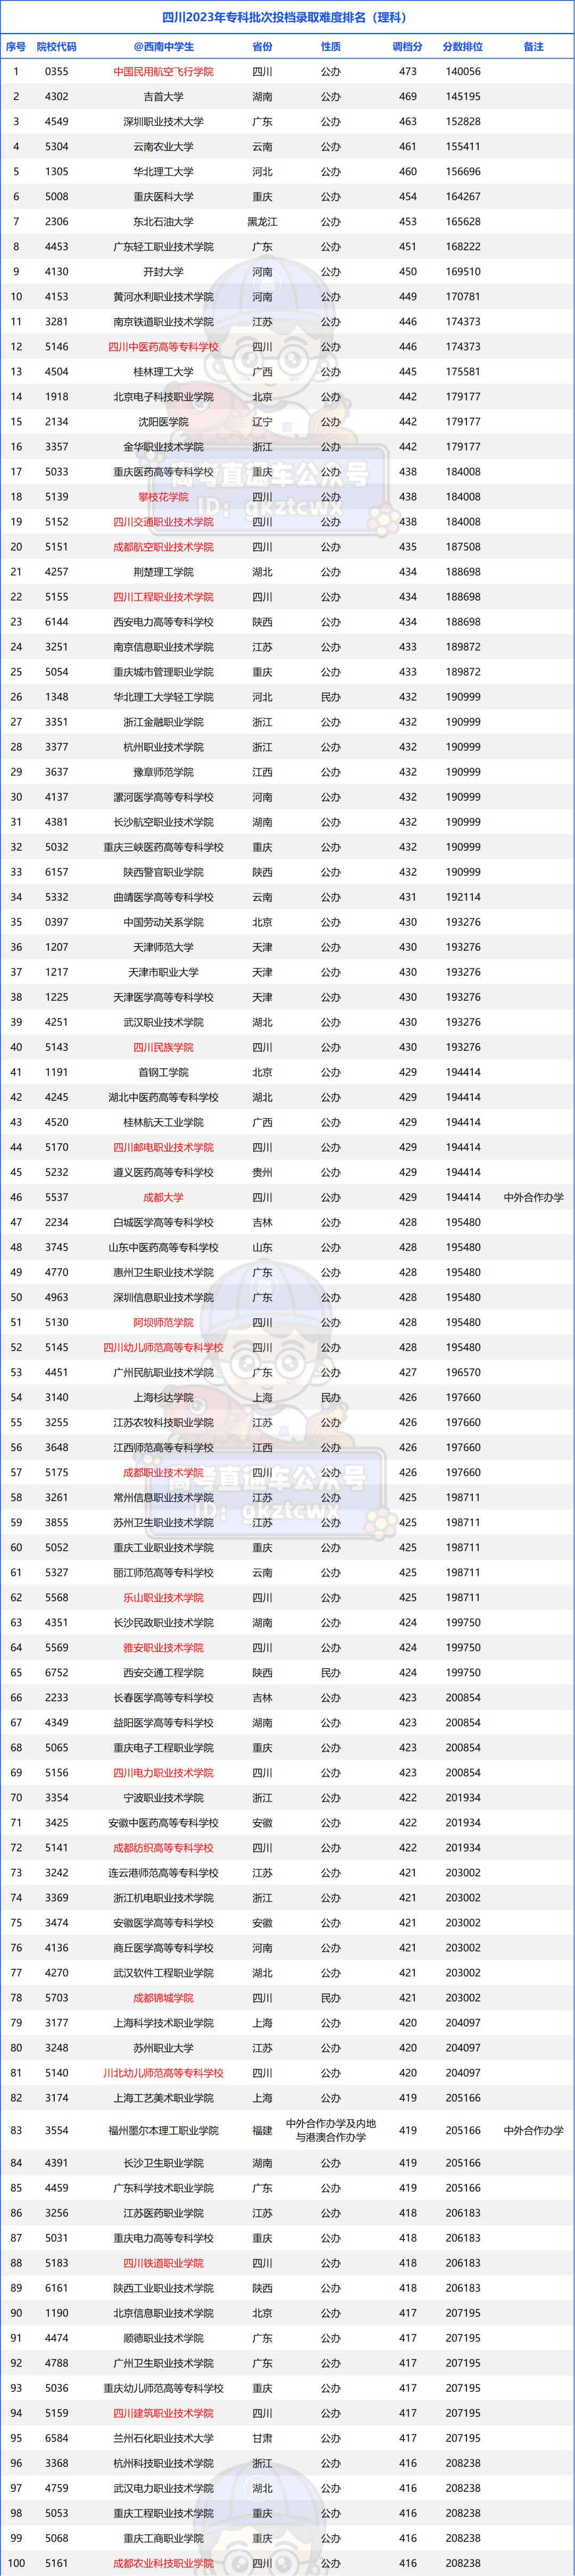Select 成都锦城学院 red name
Image resolution: width=575 pixels, height=2576 pixels.
coord(163,1997)
